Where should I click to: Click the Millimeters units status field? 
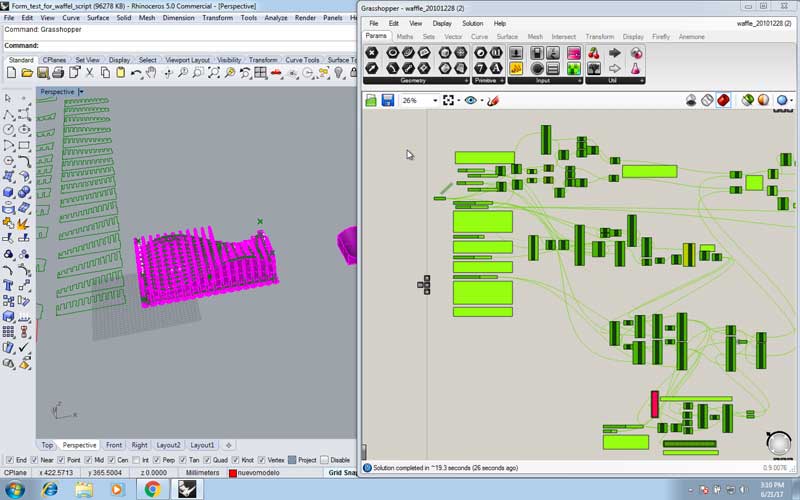202,473
